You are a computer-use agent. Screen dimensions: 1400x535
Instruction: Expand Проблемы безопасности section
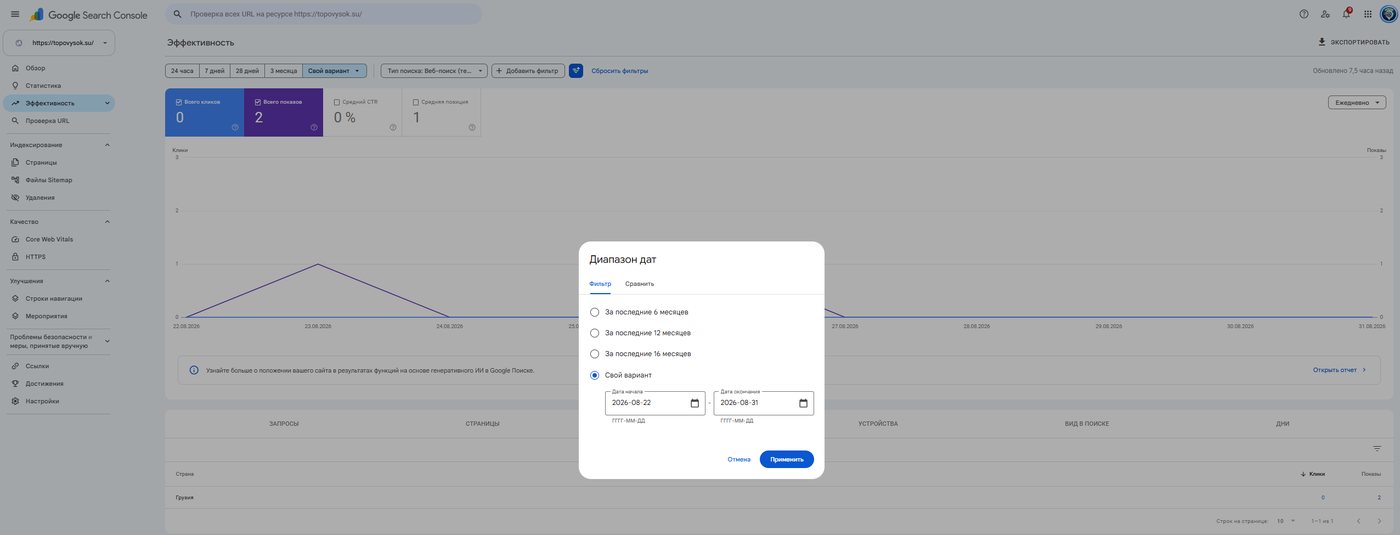(x=107, y=341)
